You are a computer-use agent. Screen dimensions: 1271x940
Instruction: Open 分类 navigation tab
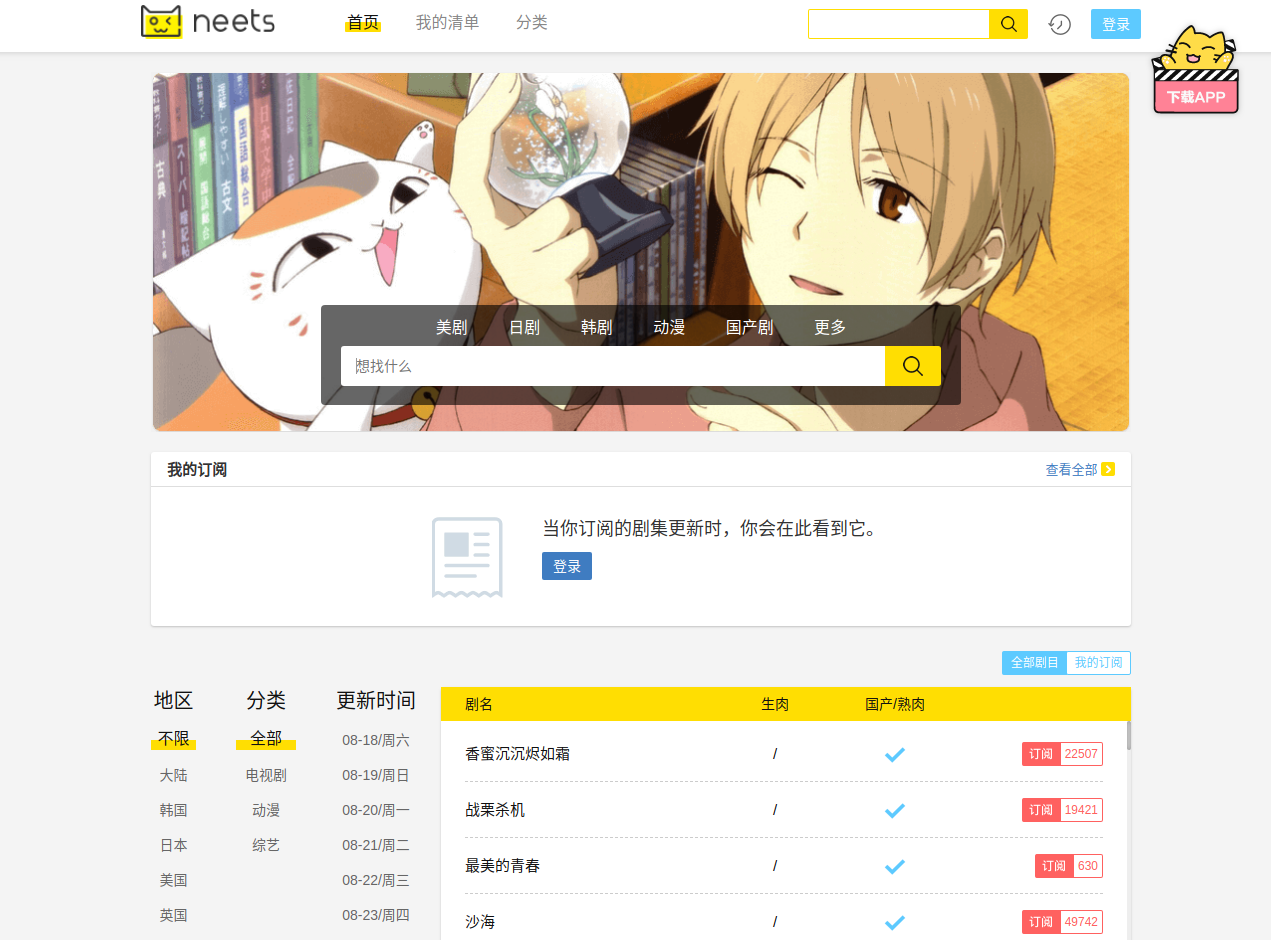(531, 23)
